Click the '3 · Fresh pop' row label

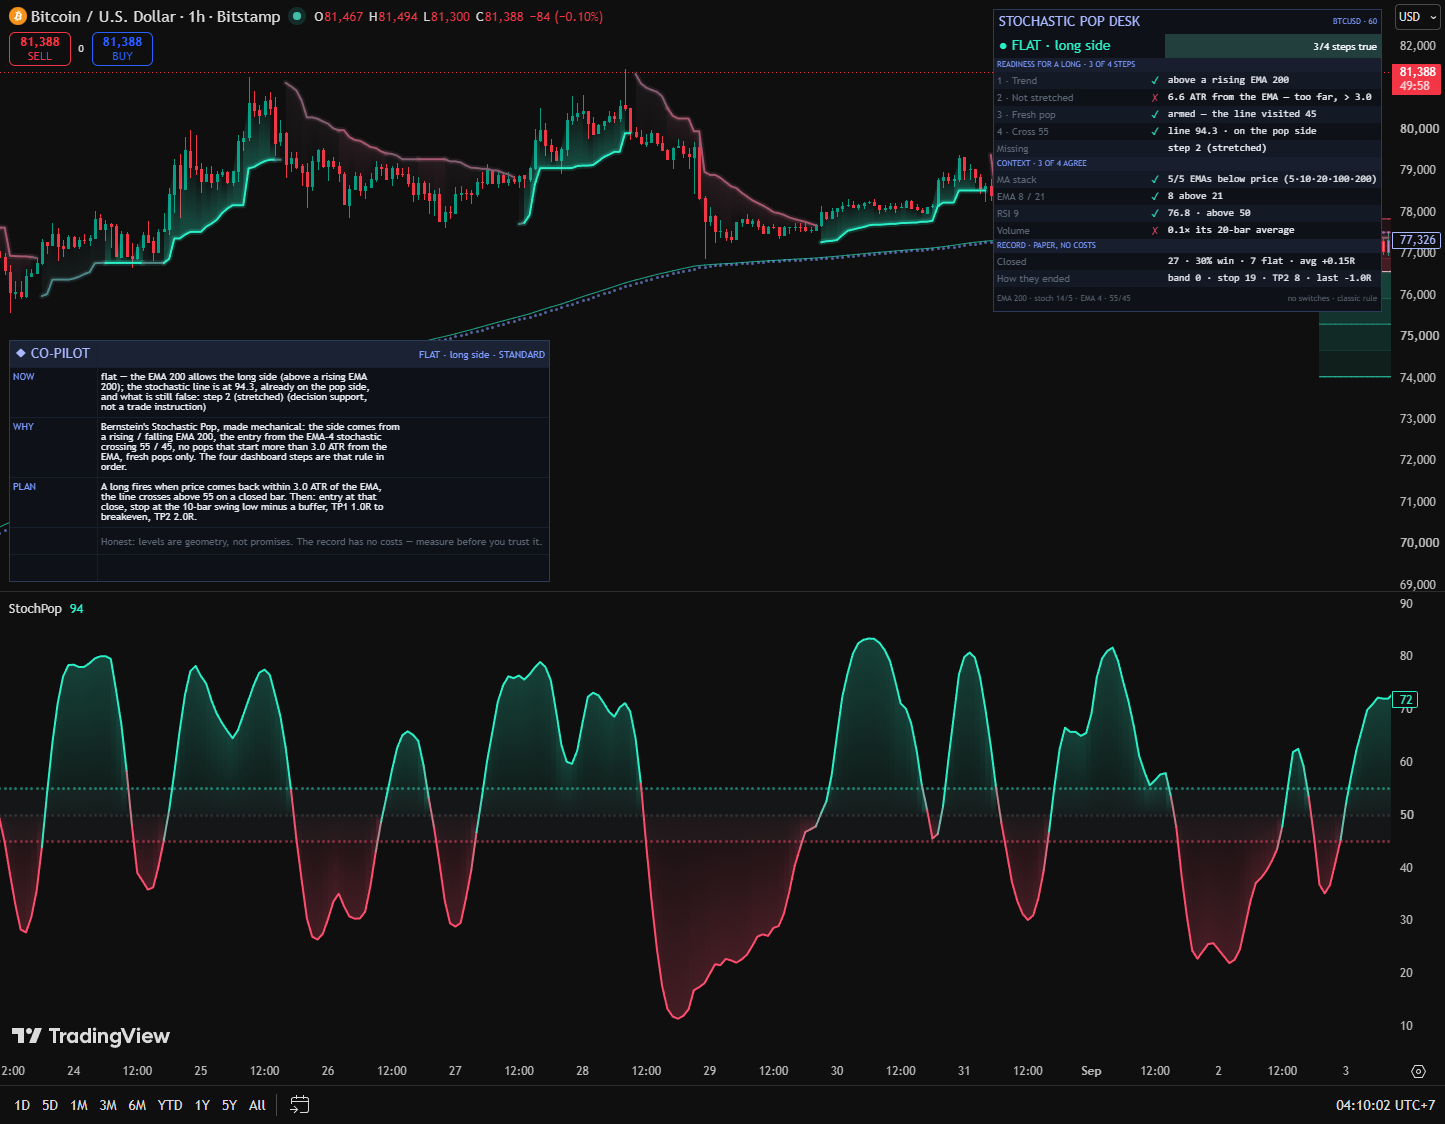(x=1026, y=115)
